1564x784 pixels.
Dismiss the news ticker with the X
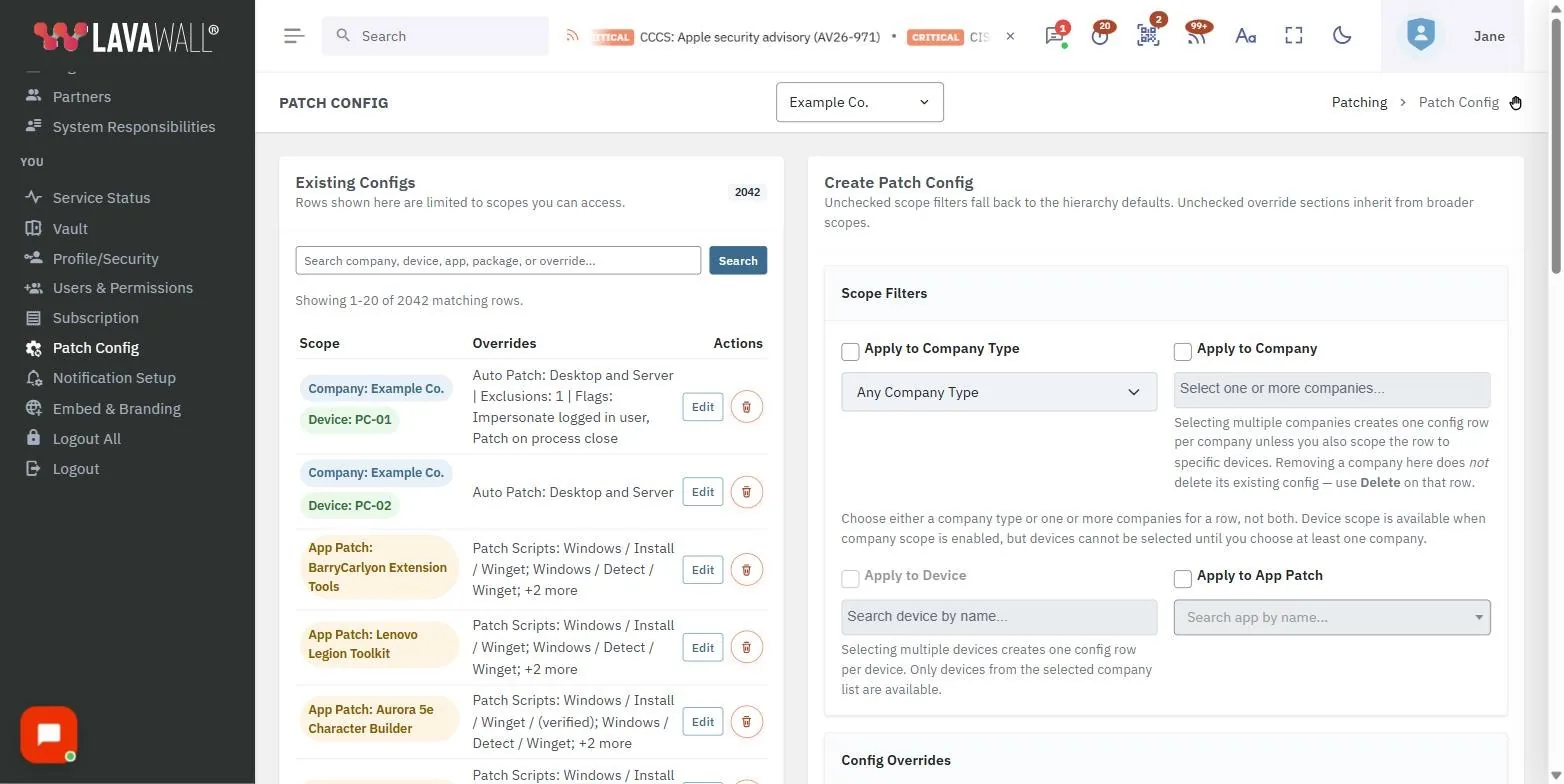click(1010, 36)
